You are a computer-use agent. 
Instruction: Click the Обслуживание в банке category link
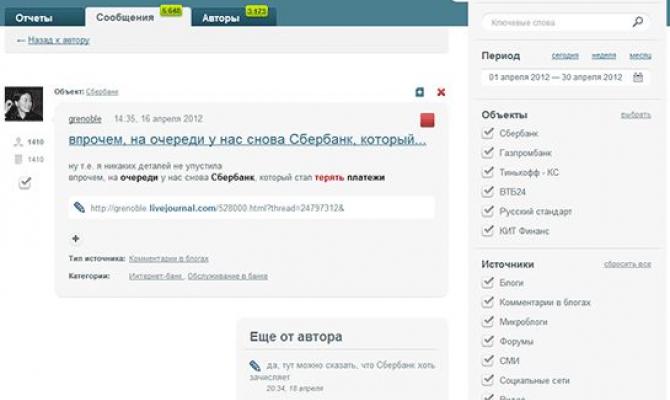click(227, 276)
